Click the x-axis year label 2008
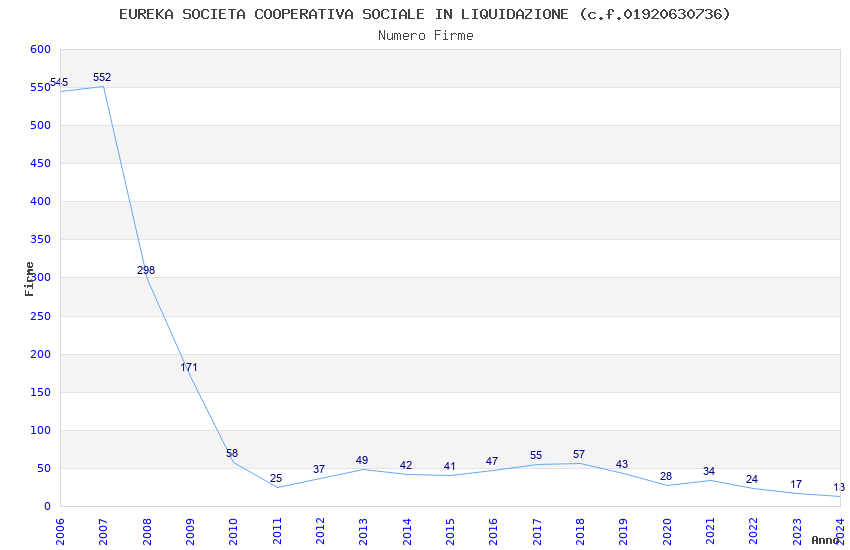The image size is (850, 550). [x=147, y=531]
